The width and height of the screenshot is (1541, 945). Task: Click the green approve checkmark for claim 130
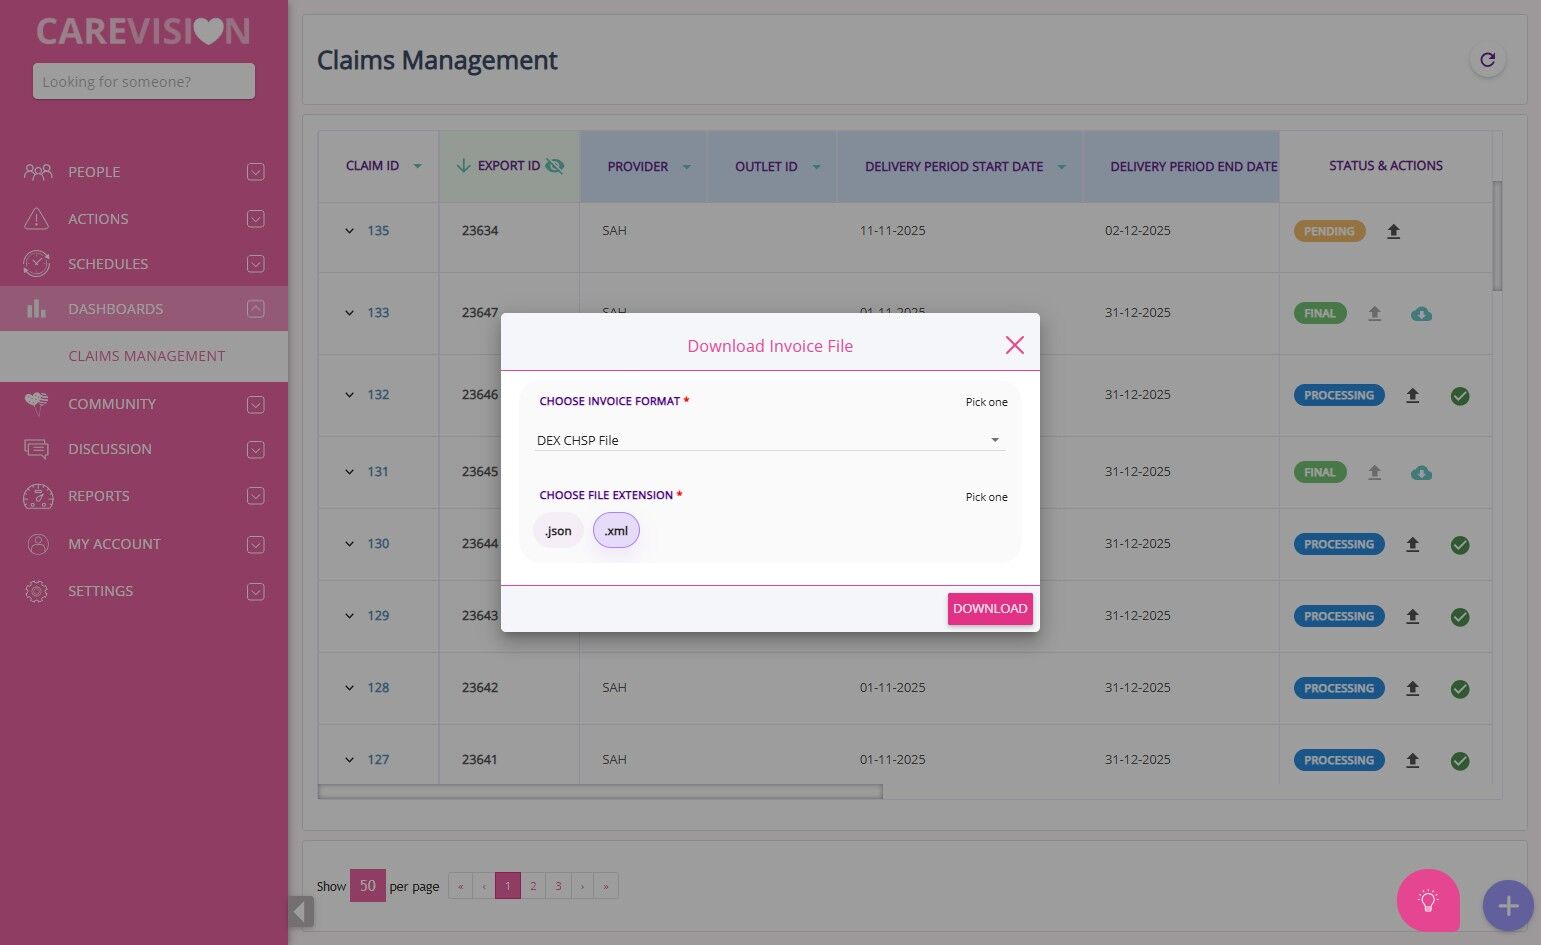(x=1460, y=545)
